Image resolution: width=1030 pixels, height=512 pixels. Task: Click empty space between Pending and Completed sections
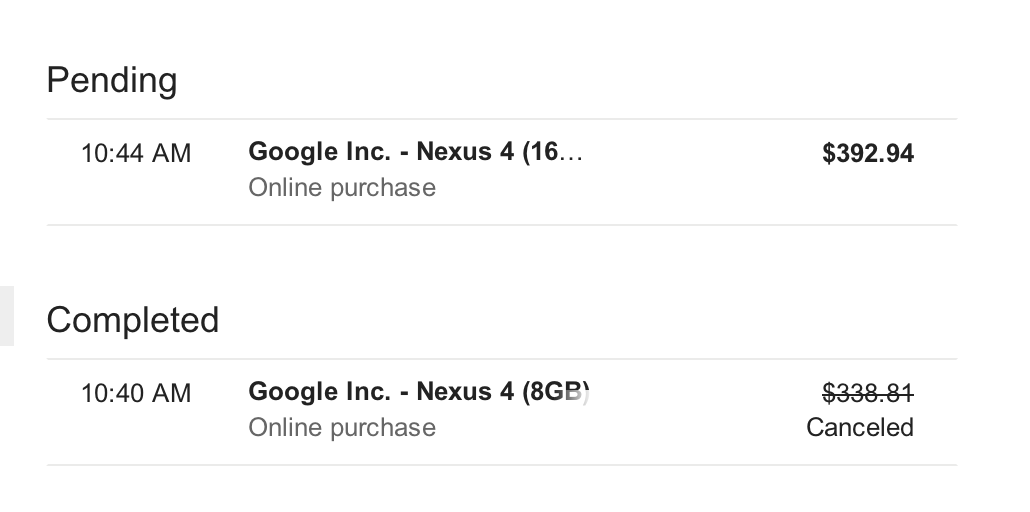coord(500,260)
